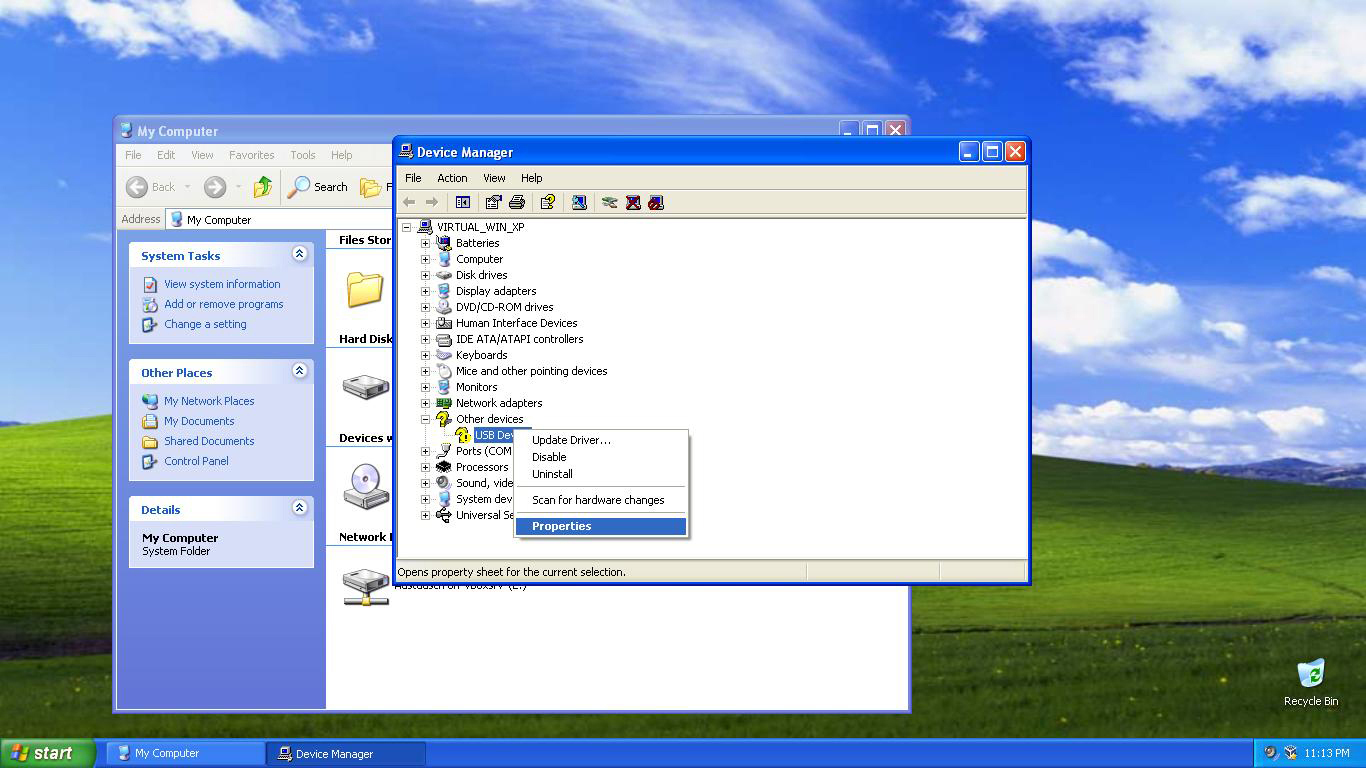Click the Back button icon in My Computer

137,186
